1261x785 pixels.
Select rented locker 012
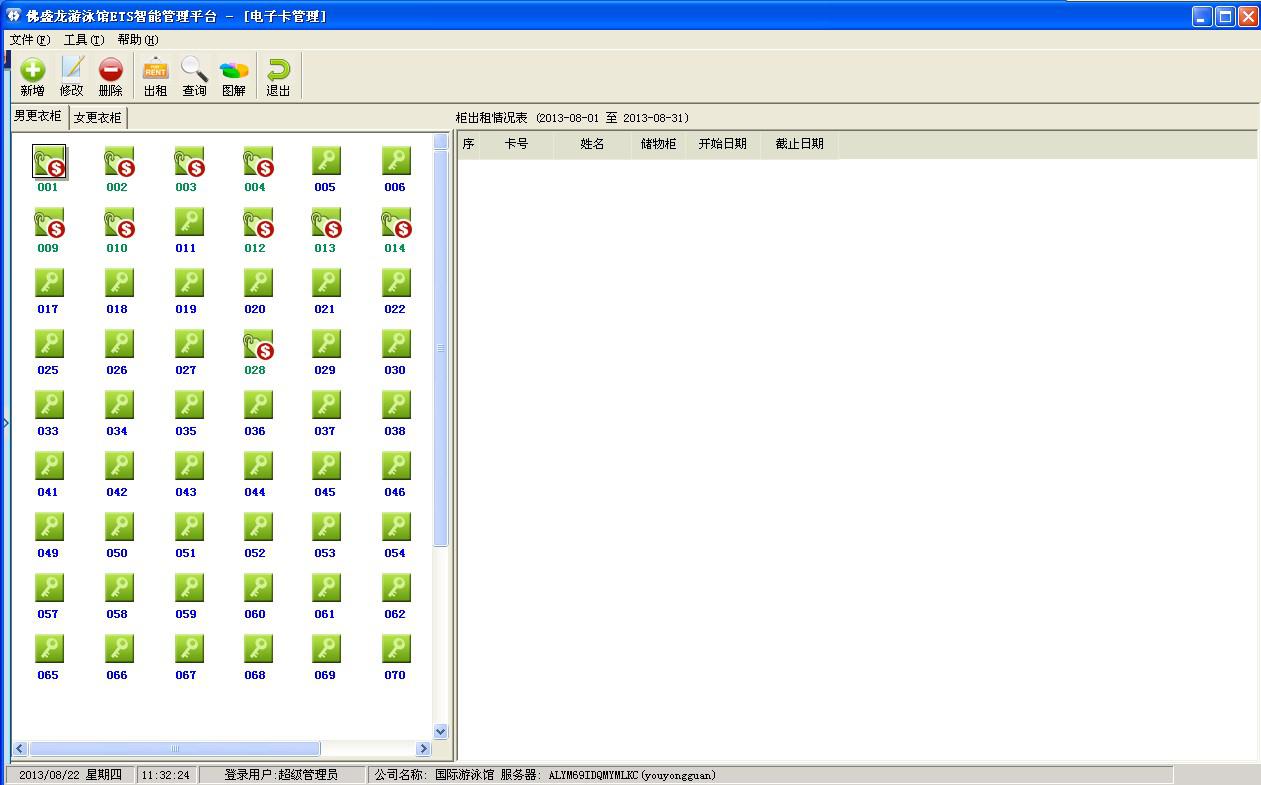coord(258,223)
